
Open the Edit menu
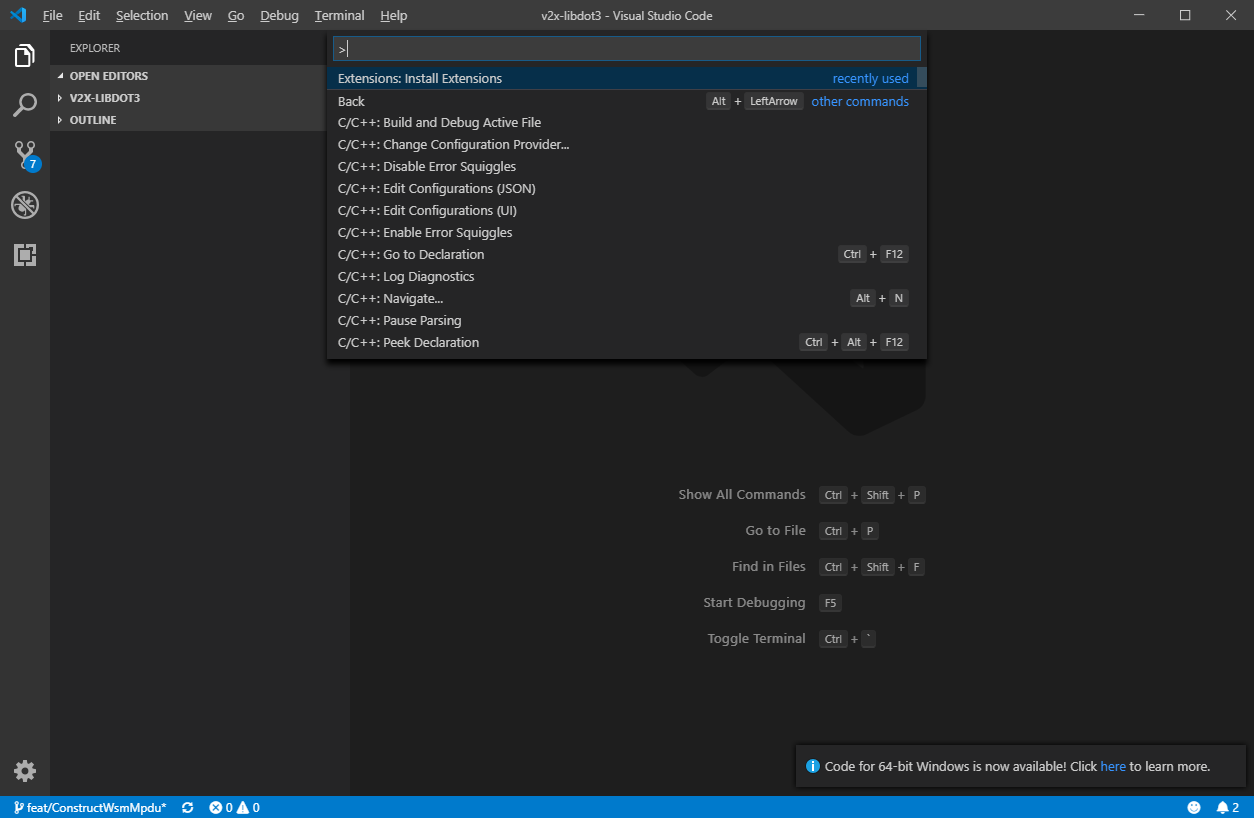tap(89, 16)
